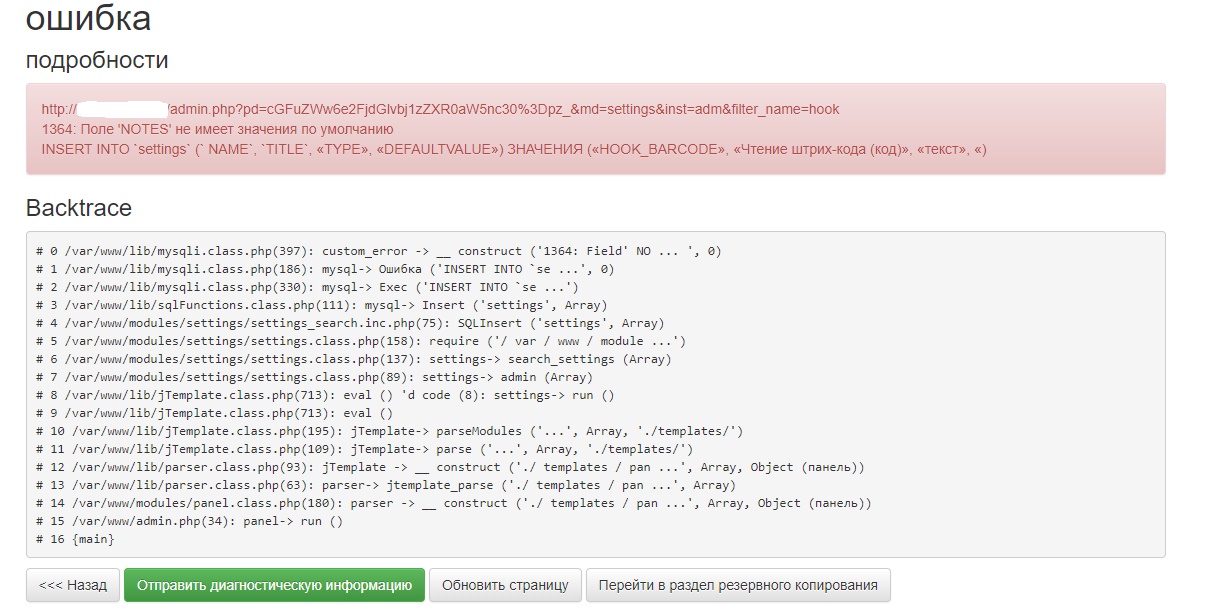The height and width of the screenshot is (613, 1209).
Task: Select backtrace line # 12 parser.class.php(93)
Action: [450, 467]
